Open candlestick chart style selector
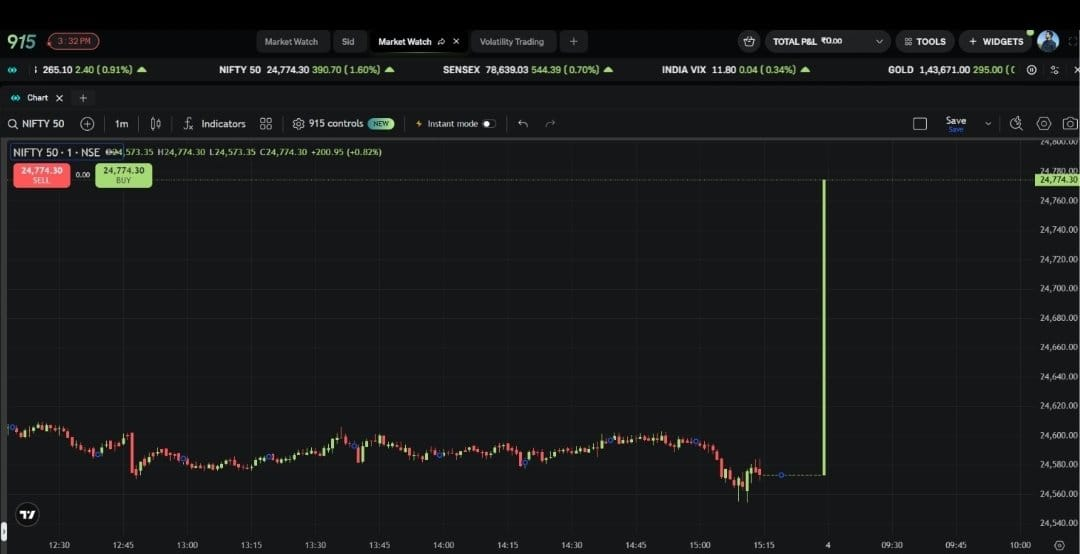 coord(156,124)
